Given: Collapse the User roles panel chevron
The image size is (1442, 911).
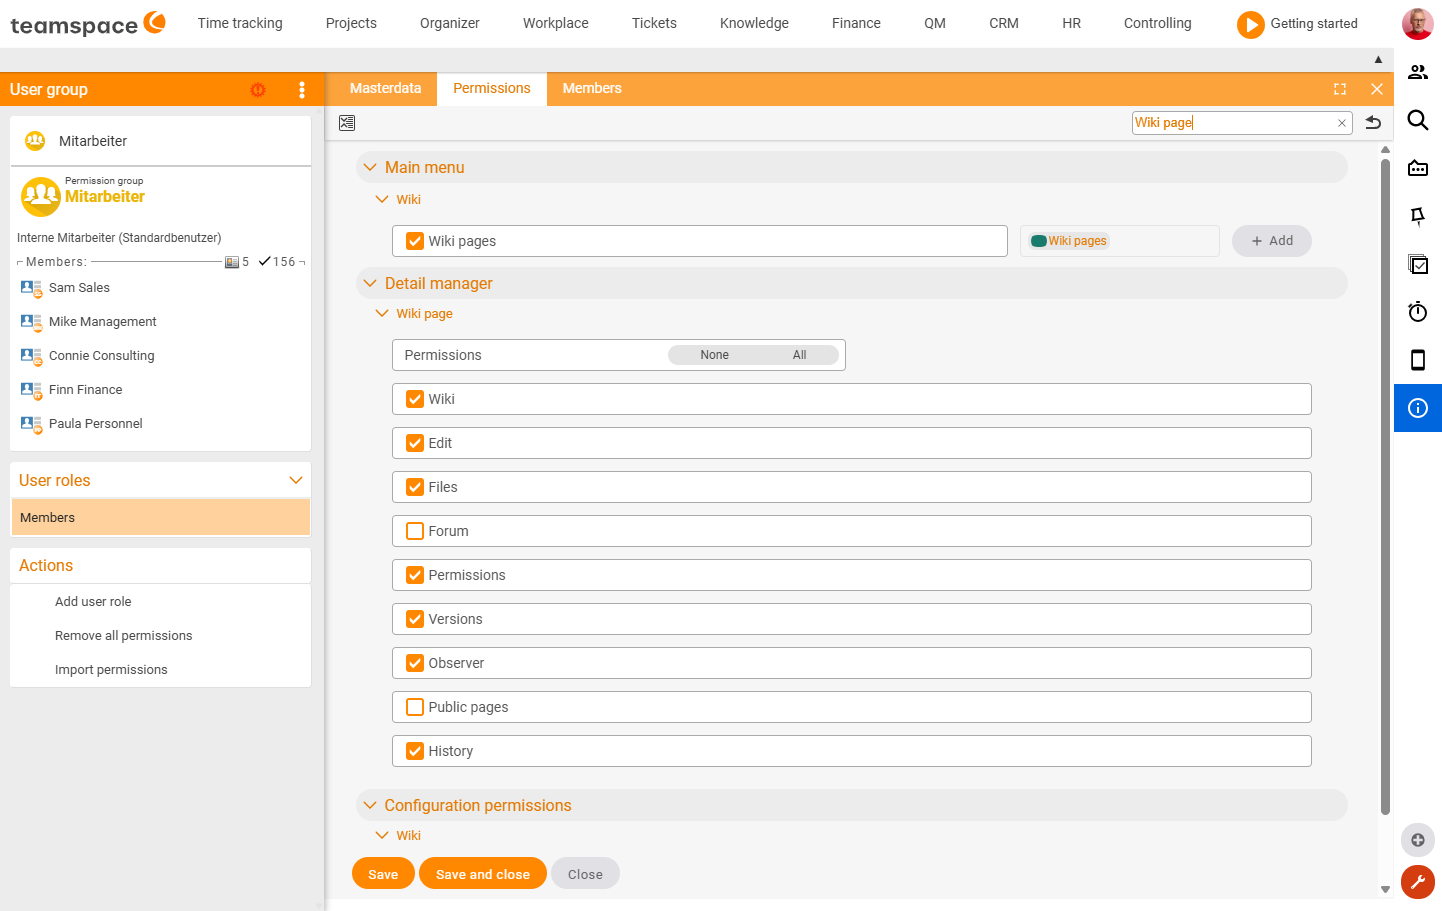Looking at the screenshot, I should [296, 480].
